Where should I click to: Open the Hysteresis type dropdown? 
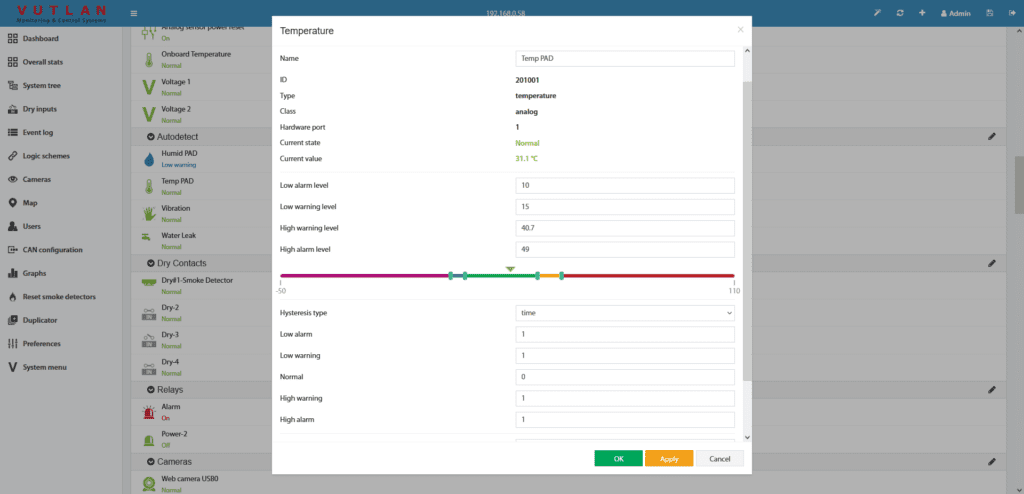point(625,313)
